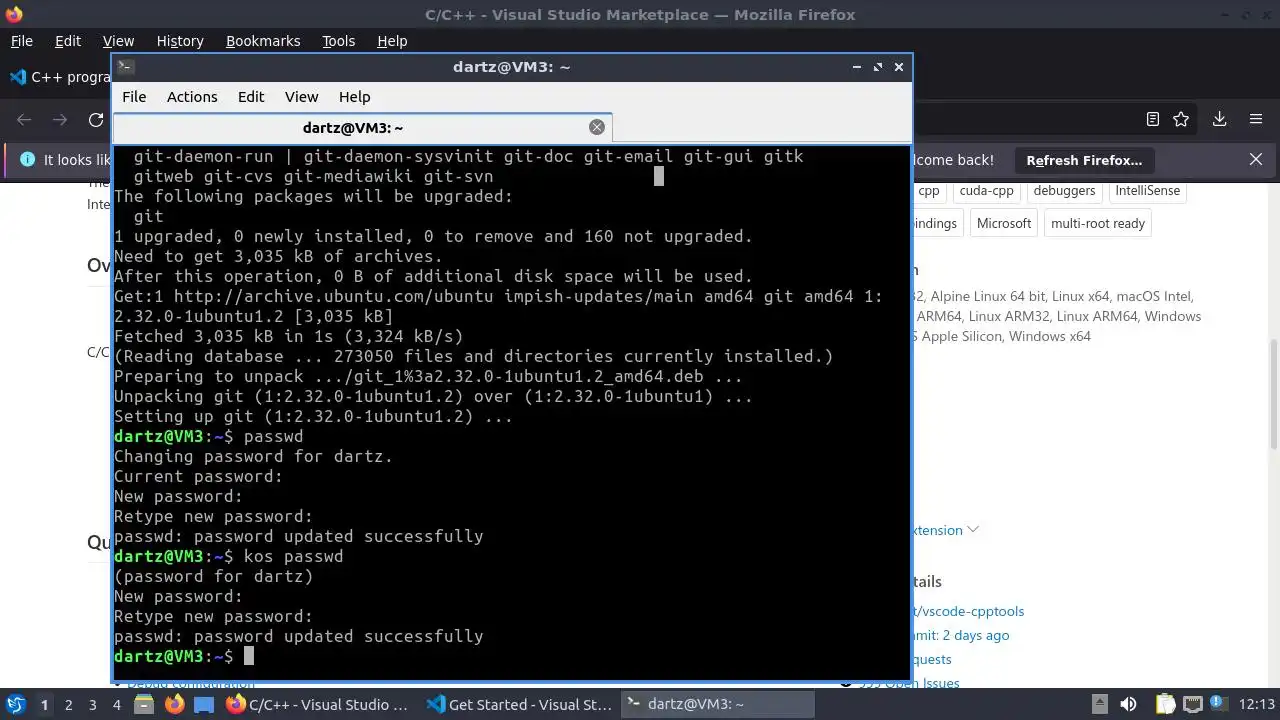
Task: Open Firefox's Bookmarks menu
Action: (263, 41)
